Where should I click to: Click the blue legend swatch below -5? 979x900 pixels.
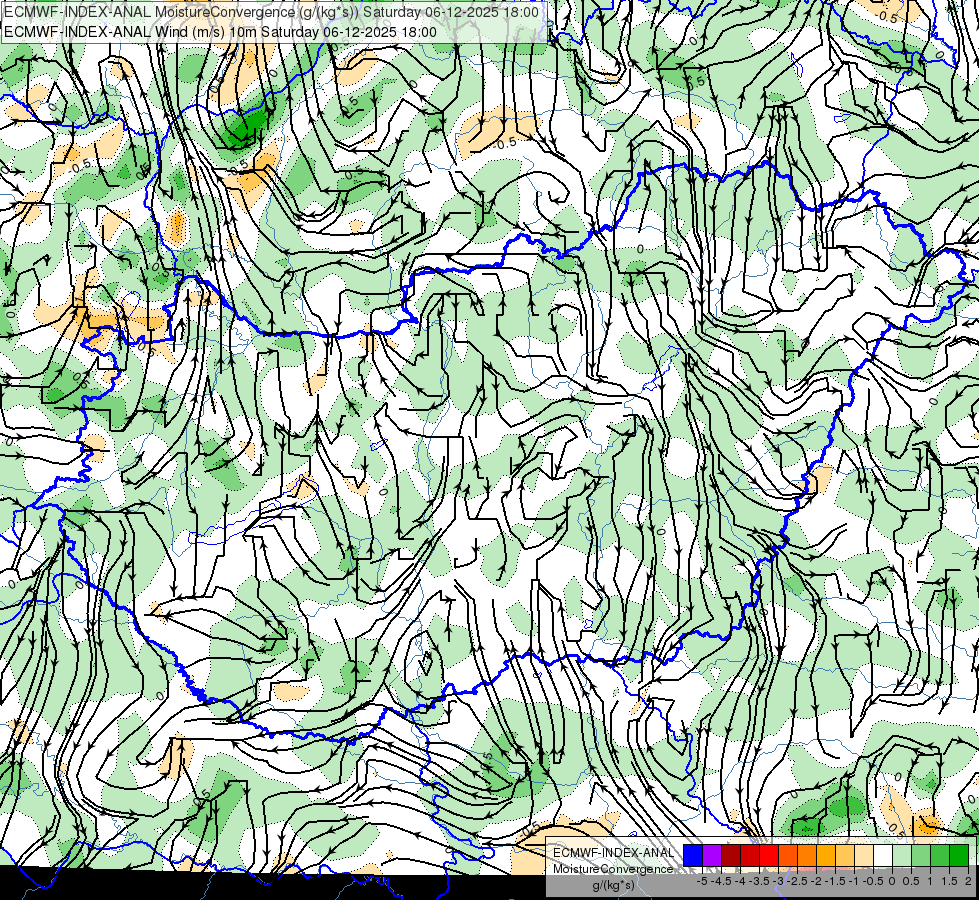[693, 855]
